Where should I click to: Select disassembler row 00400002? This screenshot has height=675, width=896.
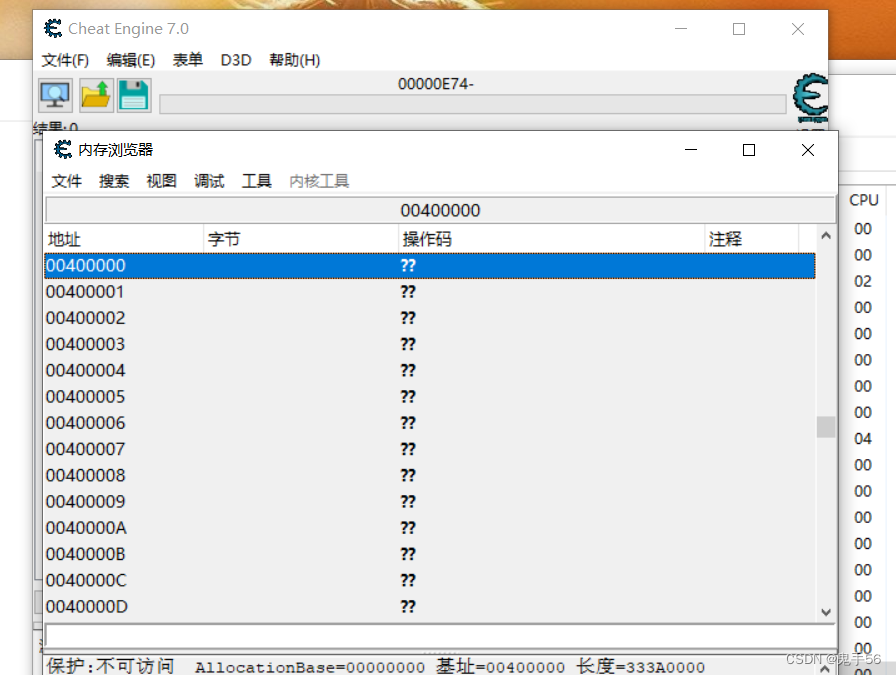[x=430, y=318]
